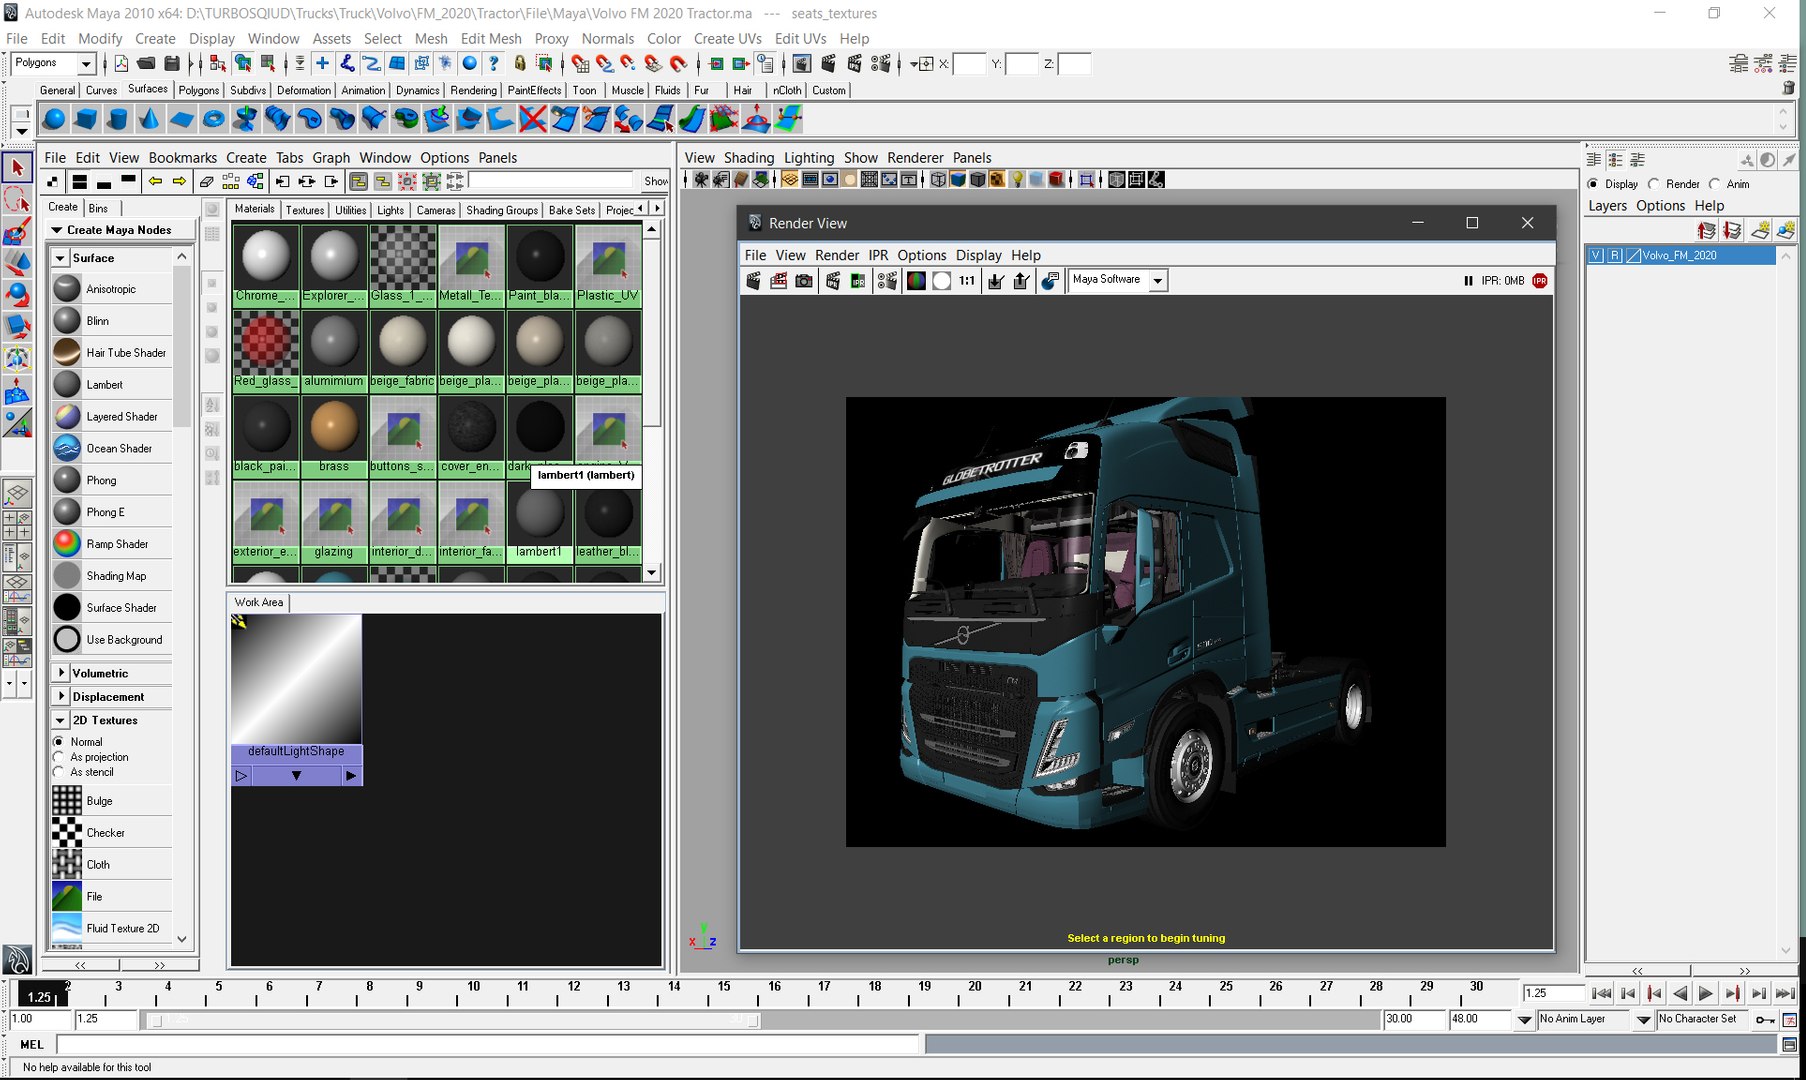Viewport: 1806px width, 1080px height.
Task: Click the question mark help icon
Action: [x=494, y=63]
